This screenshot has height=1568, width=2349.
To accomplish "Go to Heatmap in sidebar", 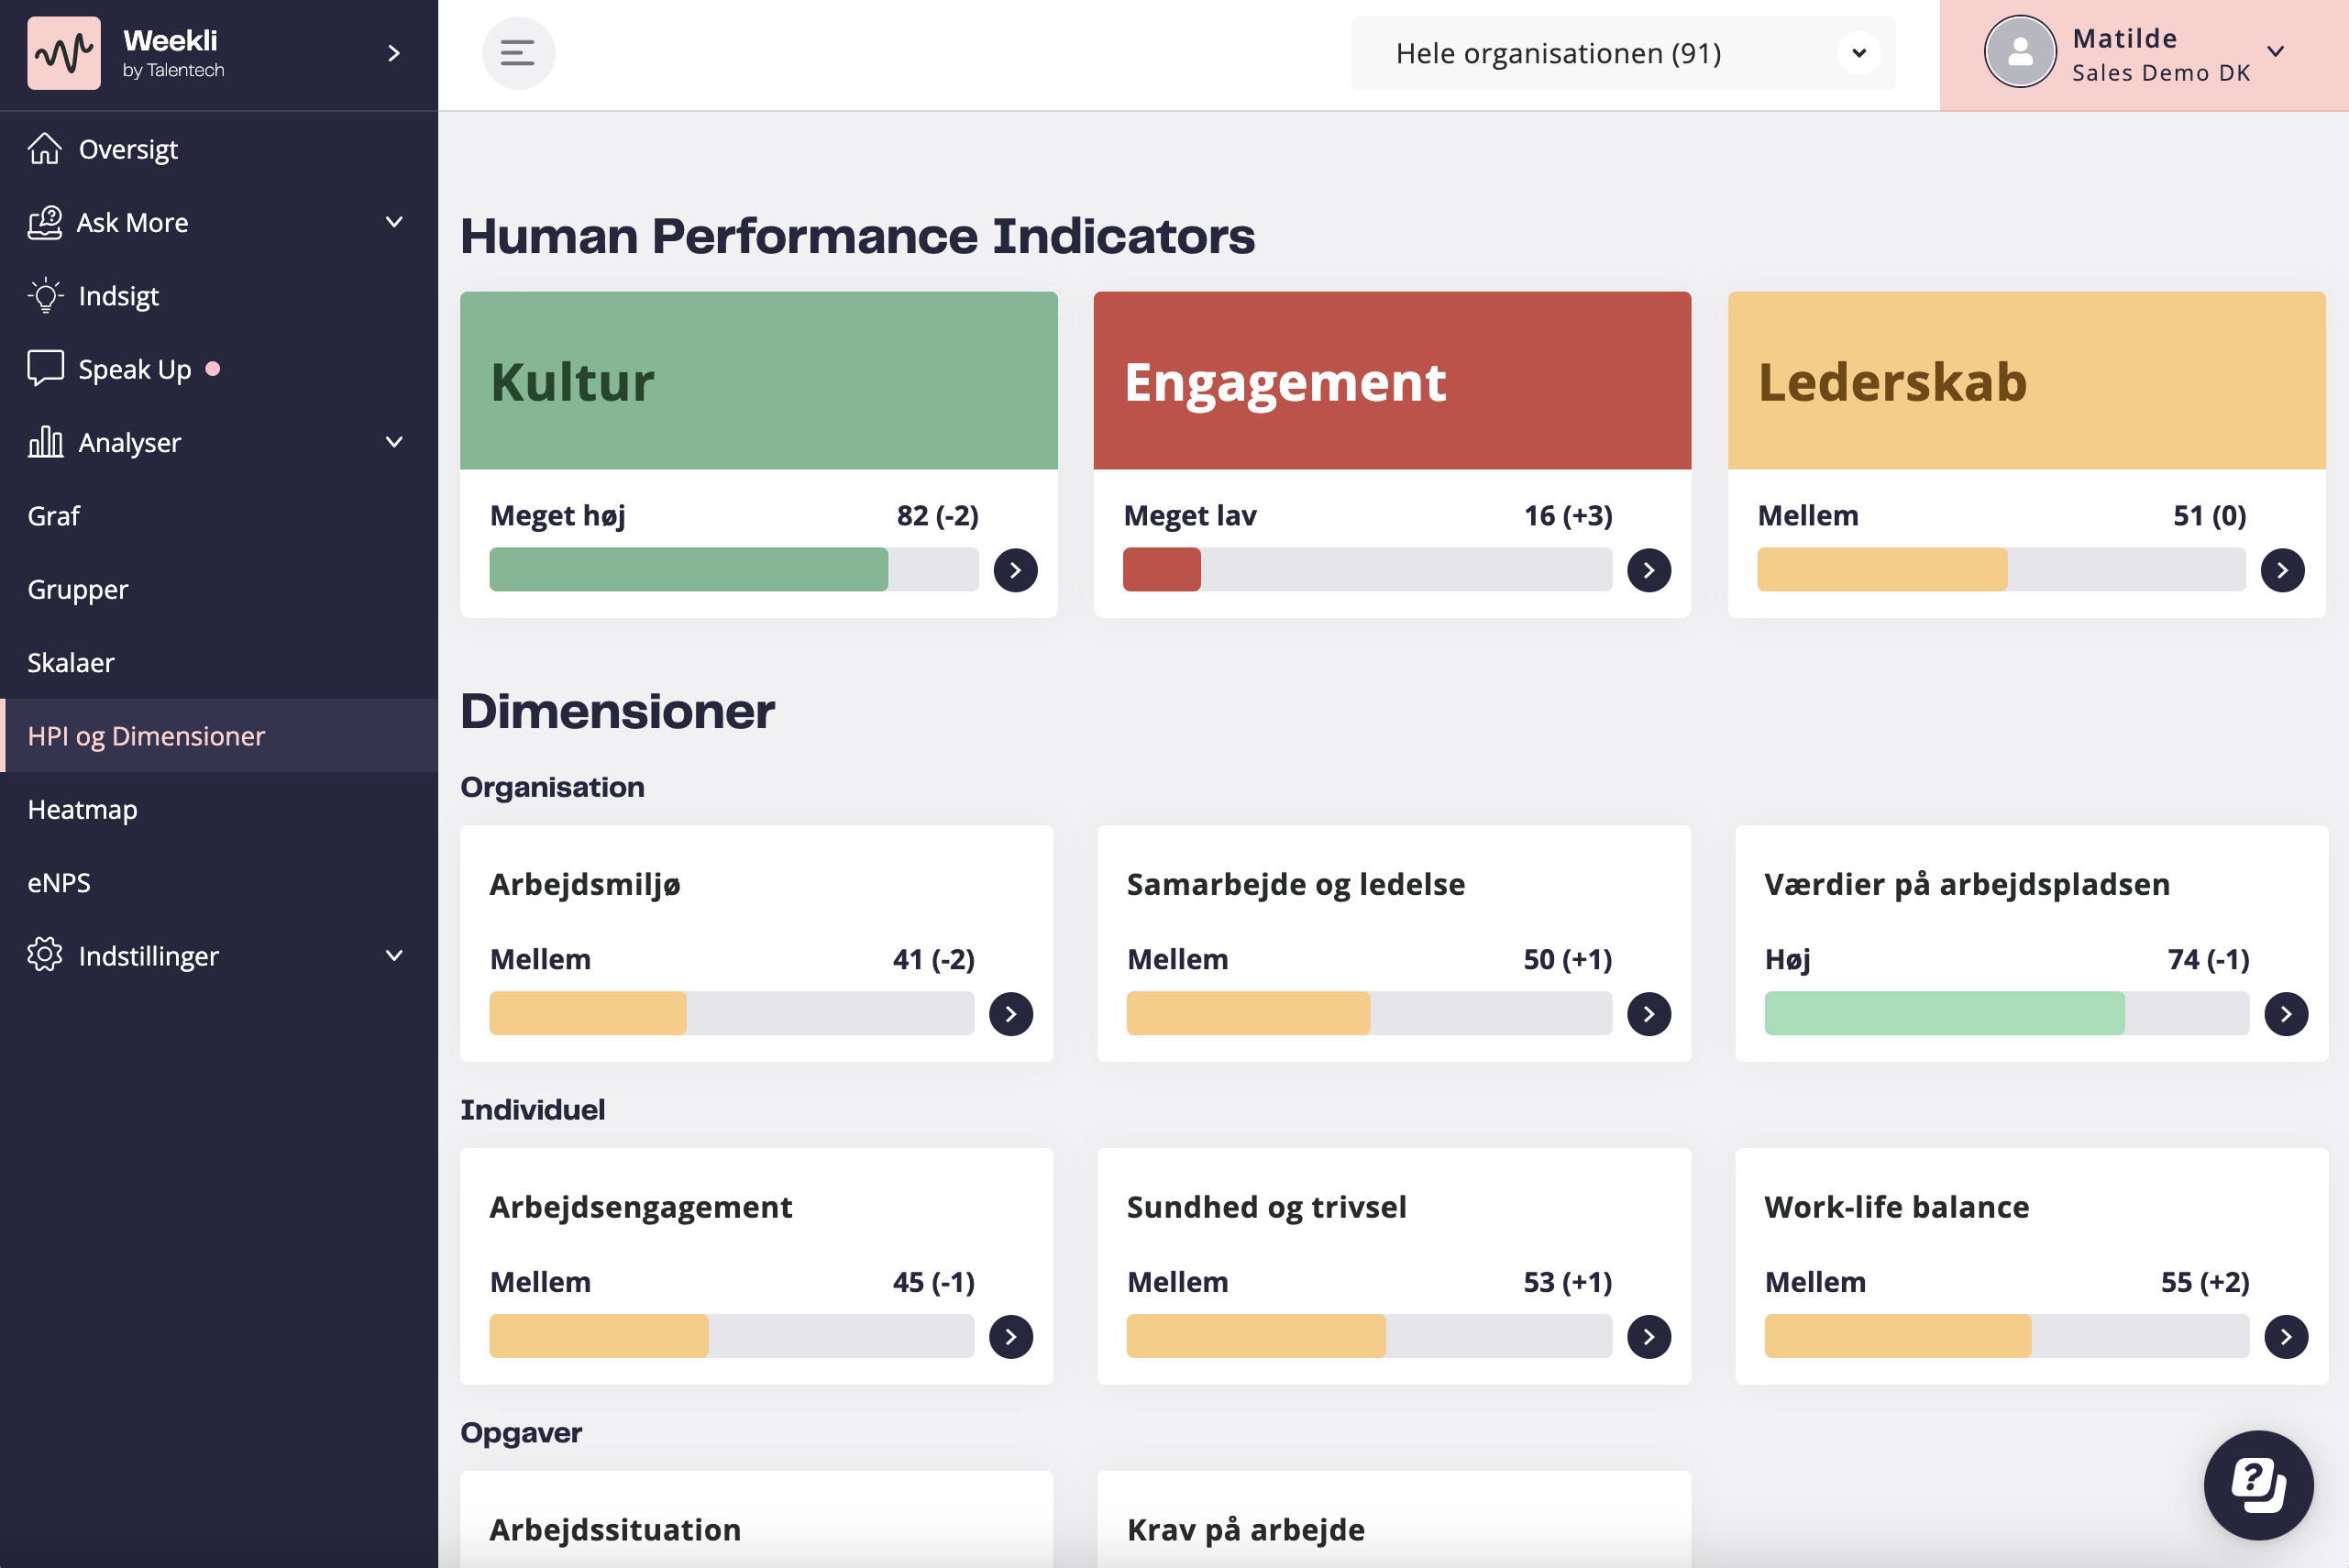I will [x=83, y=809].
